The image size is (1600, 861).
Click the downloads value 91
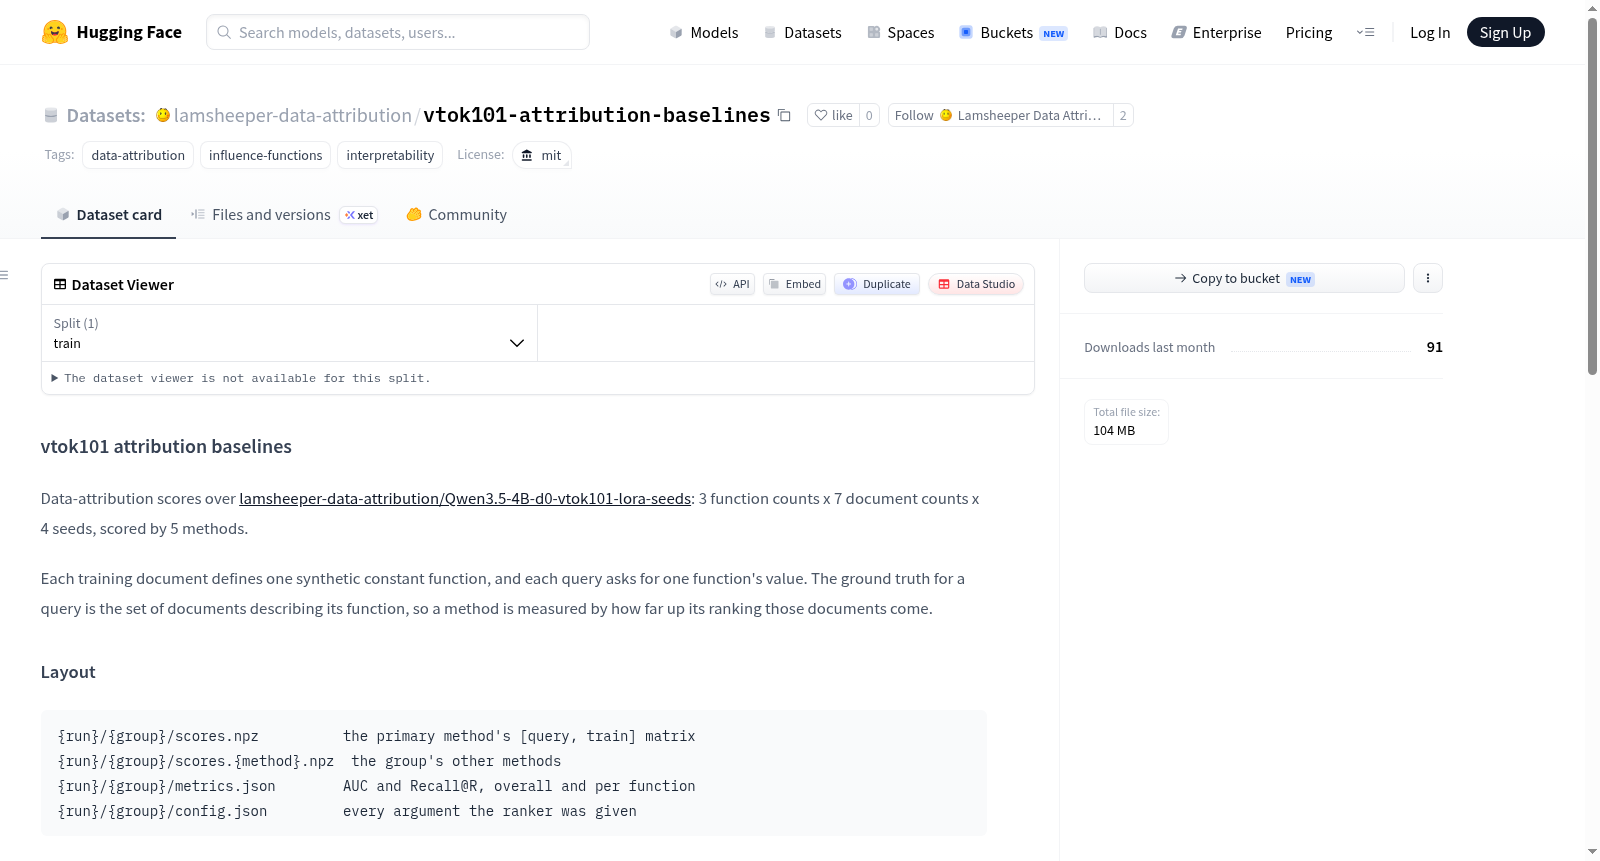tap(1434, 347)
